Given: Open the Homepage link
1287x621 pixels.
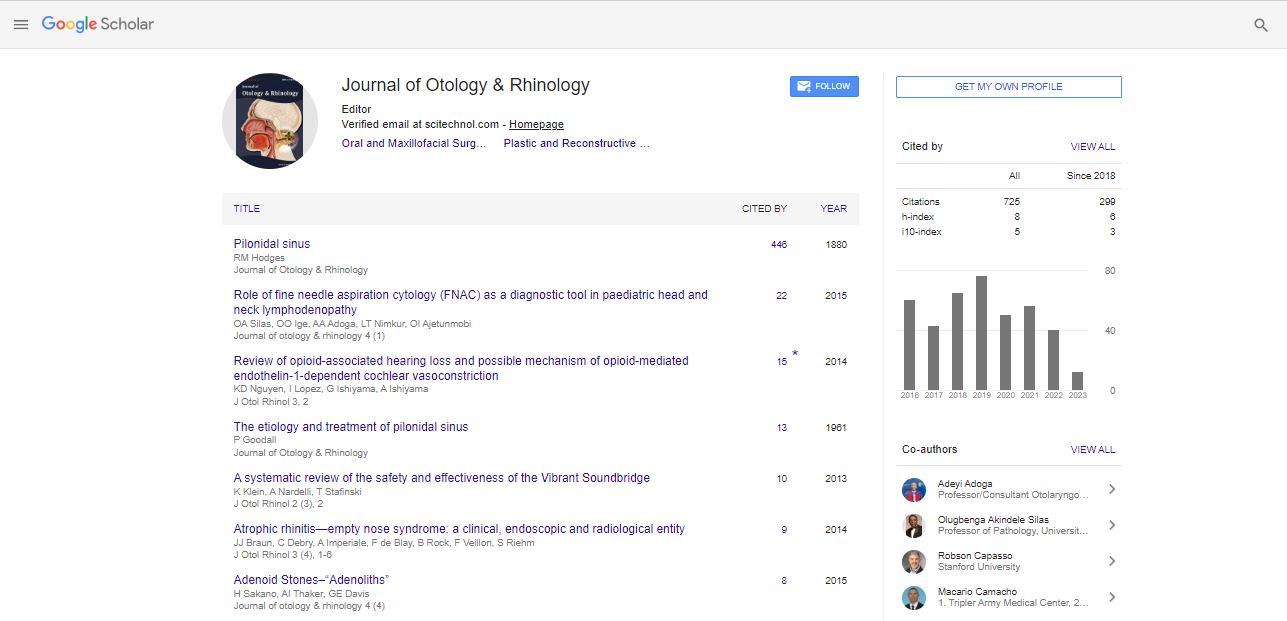Looking at the screenshot, I should point(536,125).
